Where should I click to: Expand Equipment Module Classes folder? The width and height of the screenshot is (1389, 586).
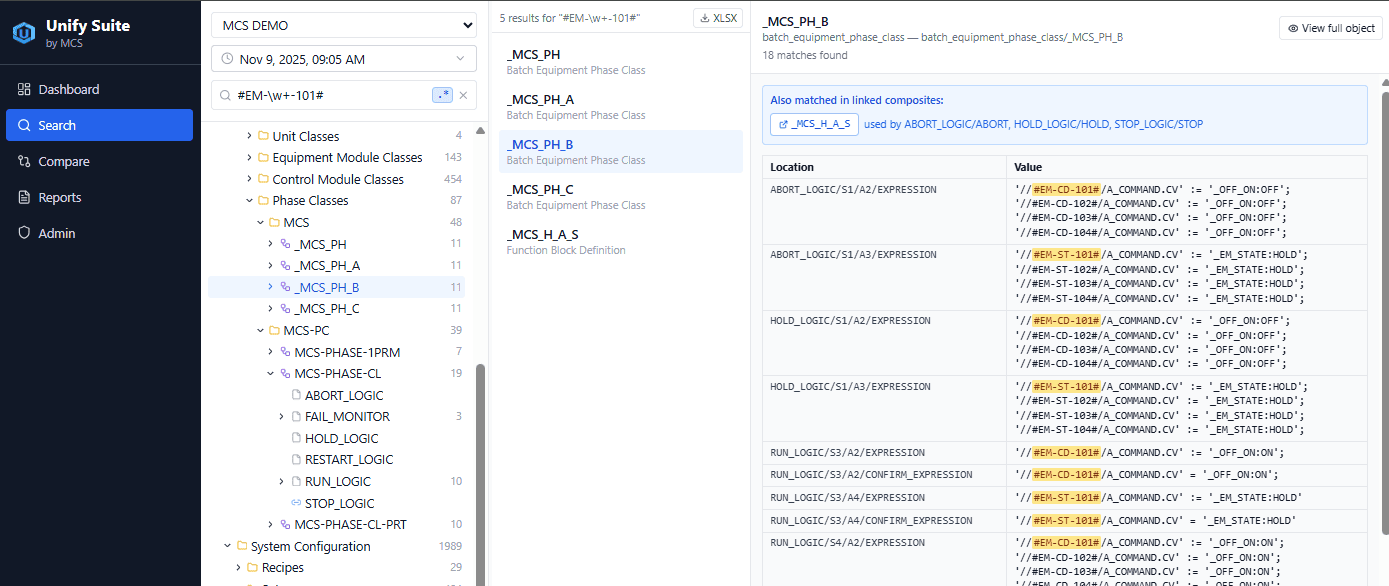point(249,157)
